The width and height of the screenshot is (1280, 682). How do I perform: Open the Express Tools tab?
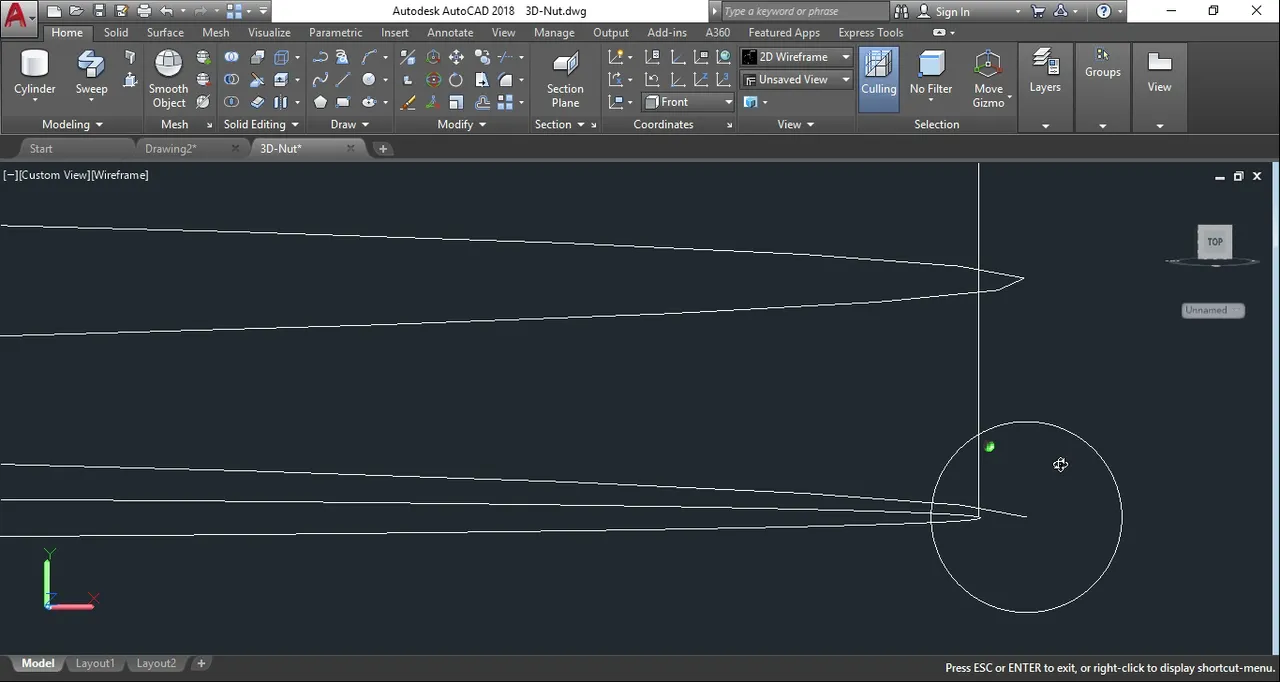[x=870, y=32]
